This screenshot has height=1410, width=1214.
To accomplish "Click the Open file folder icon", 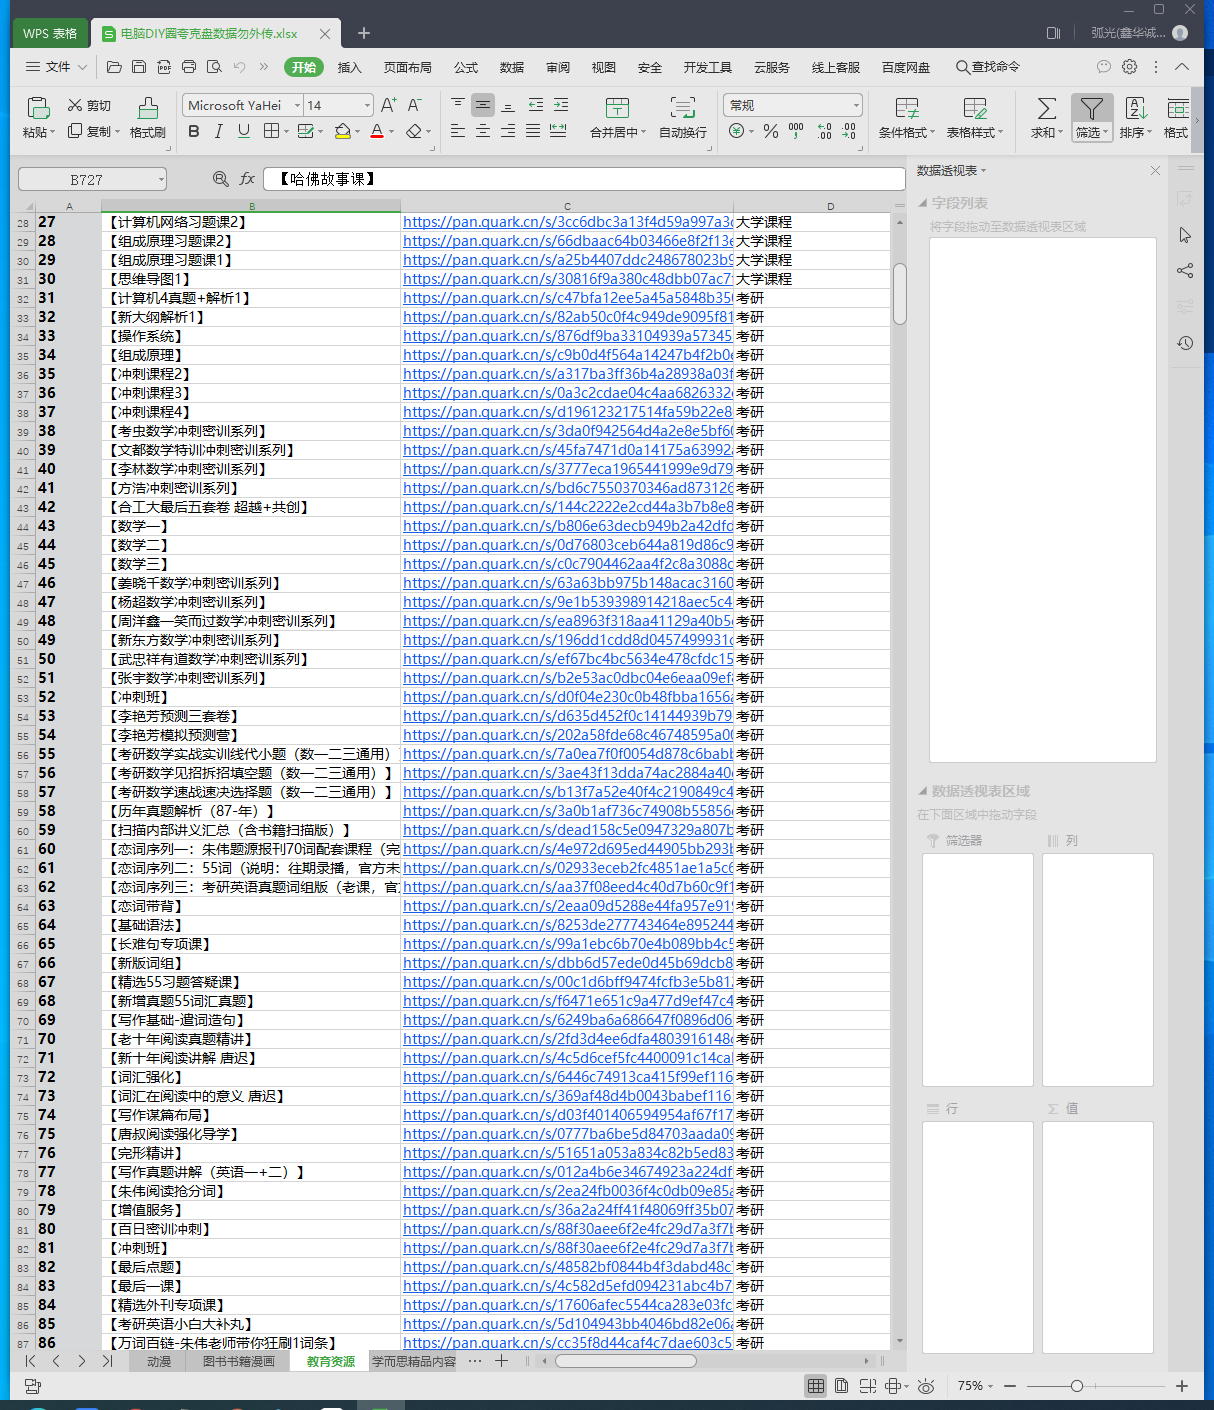I will (114, 67).
